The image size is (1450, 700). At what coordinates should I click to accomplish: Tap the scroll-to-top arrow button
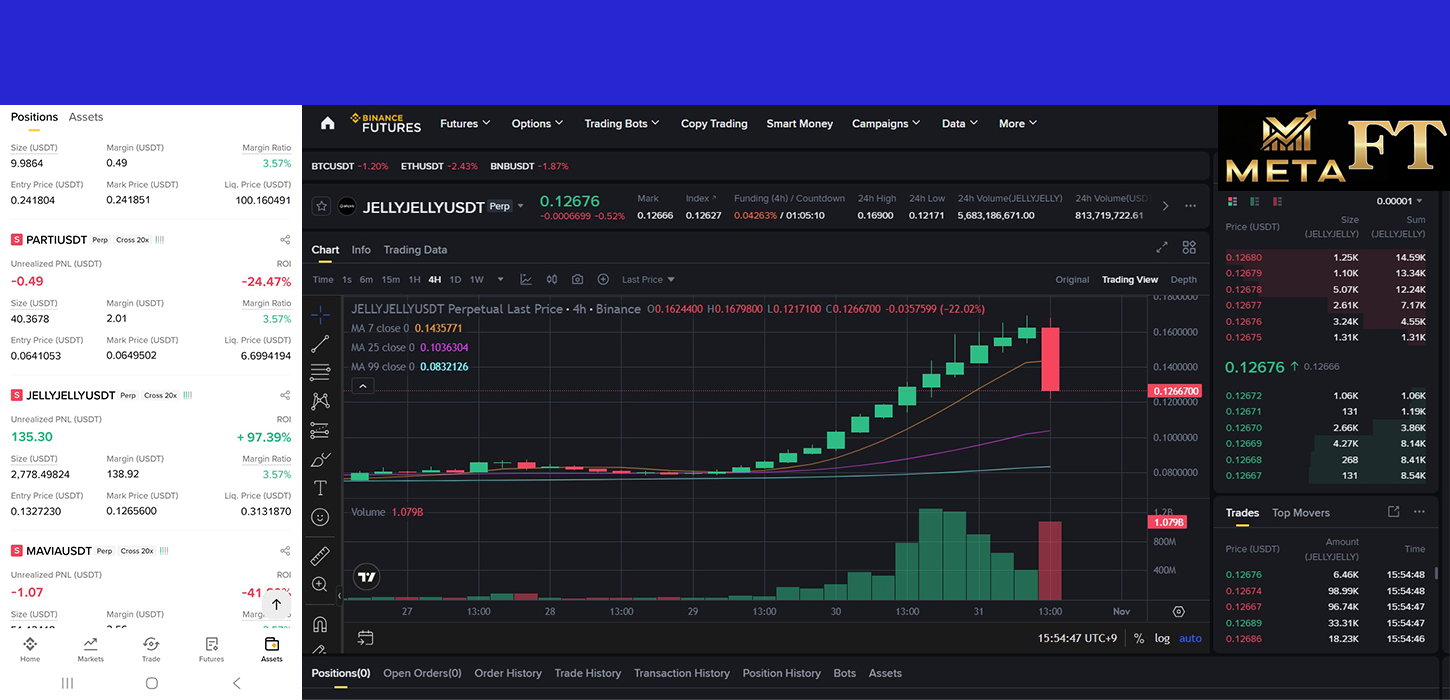(277, 604)
